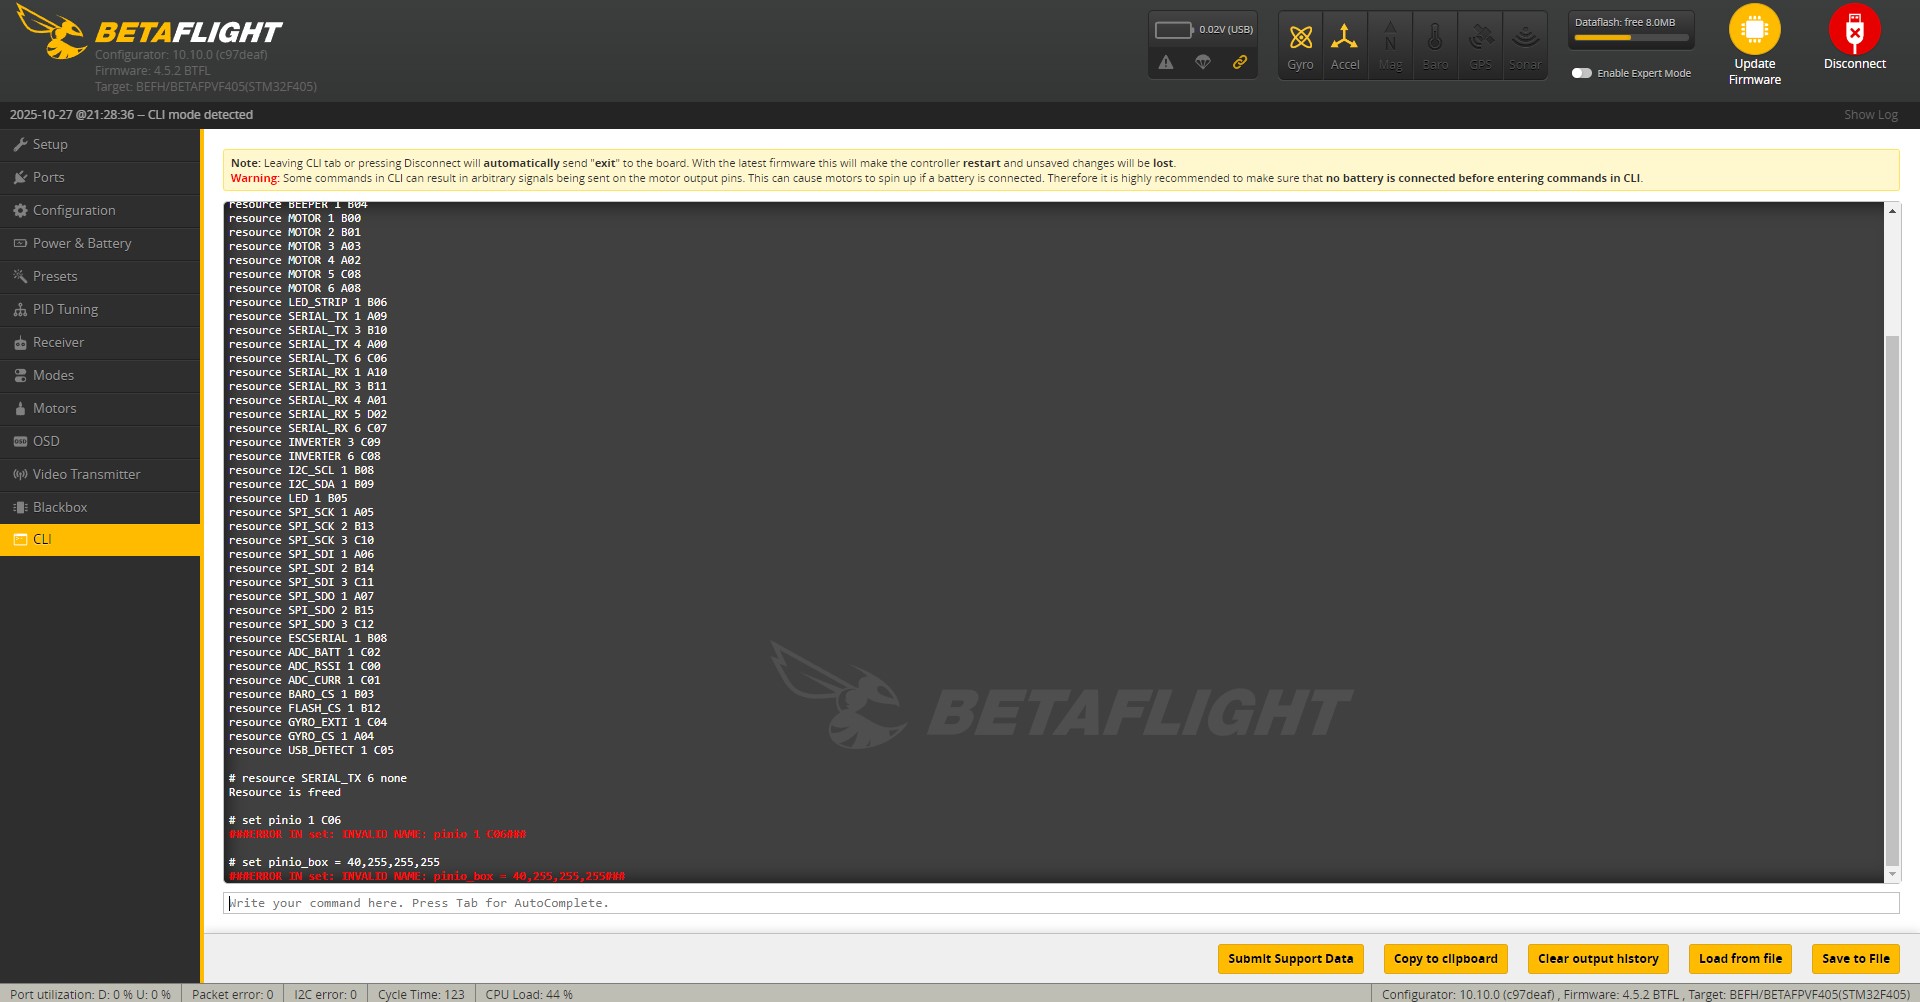Click the red Disconnect icon

[x=1854, y=30]
